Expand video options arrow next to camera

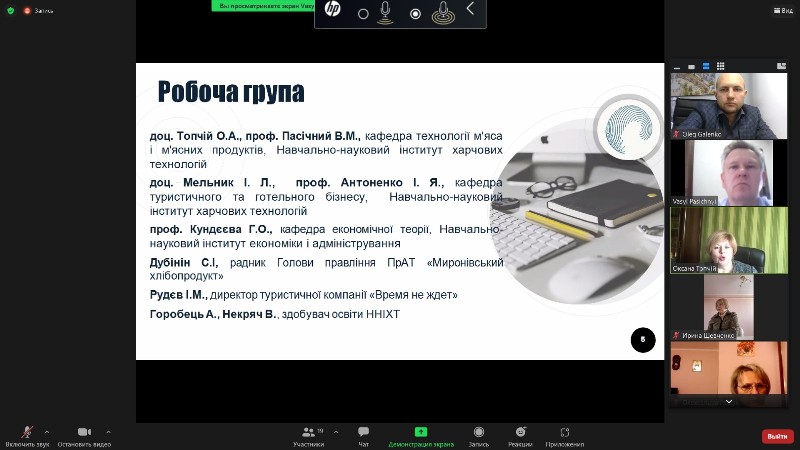(x=108, y=432)
